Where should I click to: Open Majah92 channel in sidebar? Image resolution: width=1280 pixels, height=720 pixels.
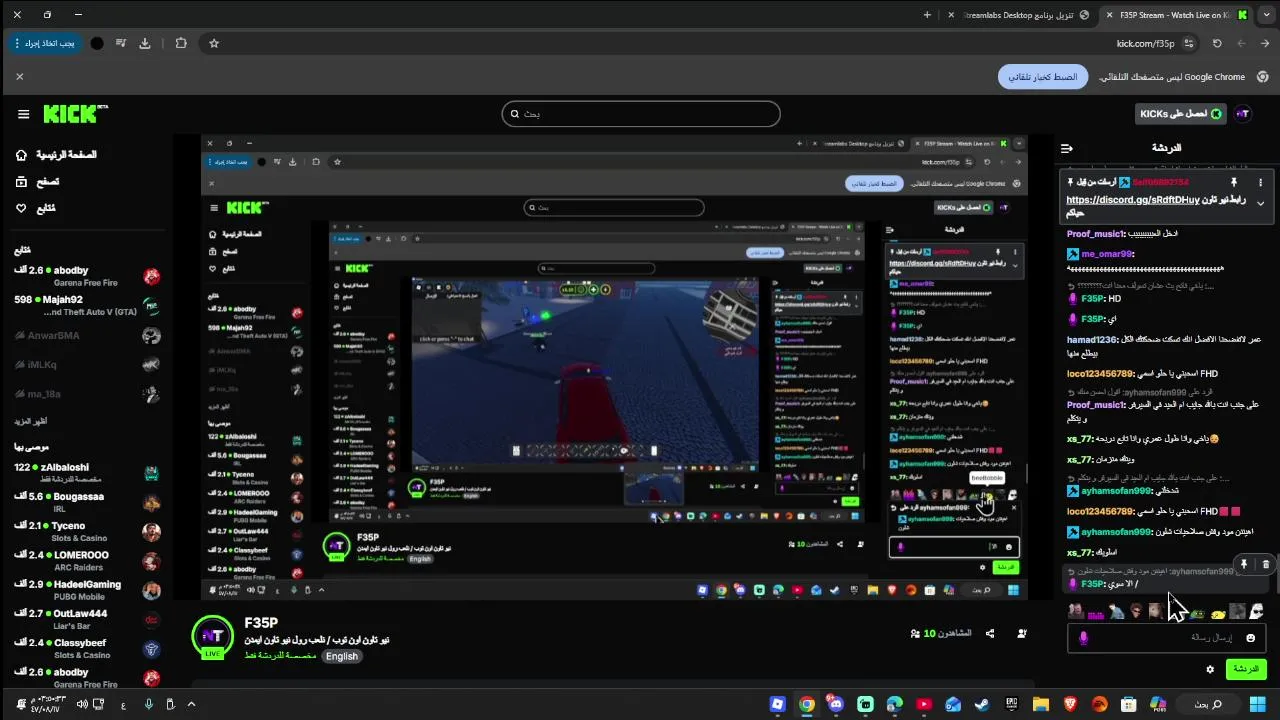click(86, 305)
